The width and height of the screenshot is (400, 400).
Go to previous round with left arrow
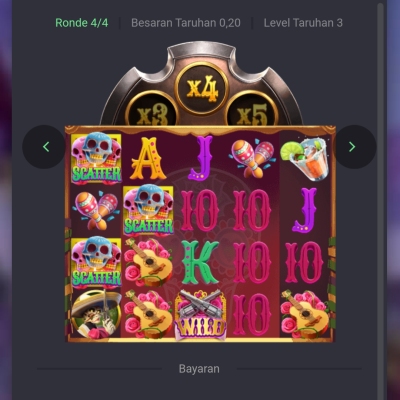point(44,147)
